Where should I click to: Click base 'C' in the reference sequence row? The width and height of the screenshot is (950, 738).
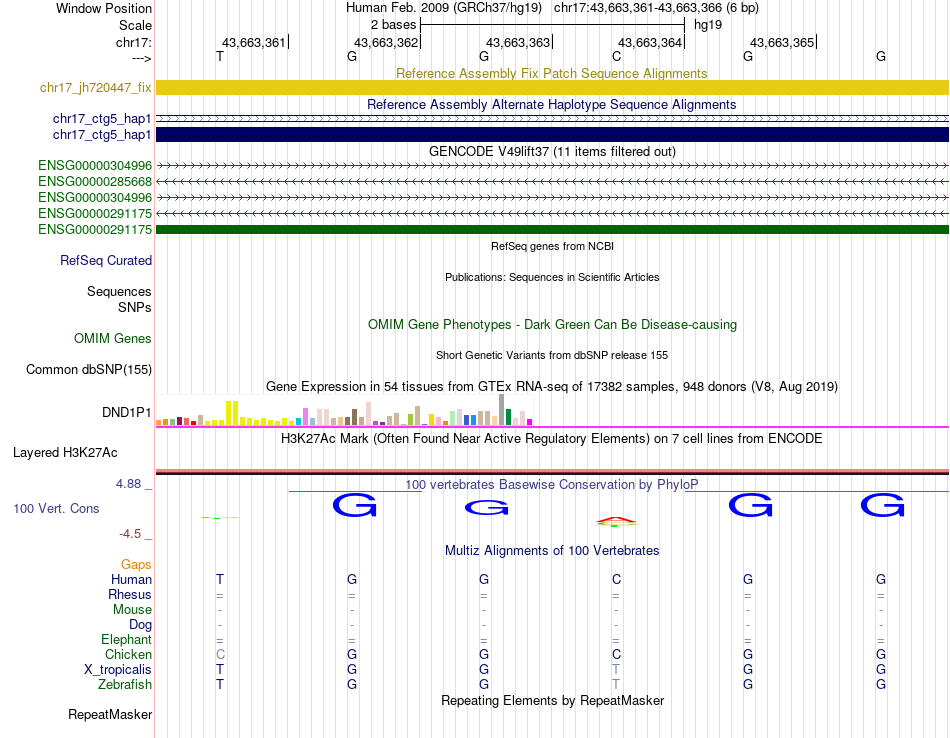[616, 56]
